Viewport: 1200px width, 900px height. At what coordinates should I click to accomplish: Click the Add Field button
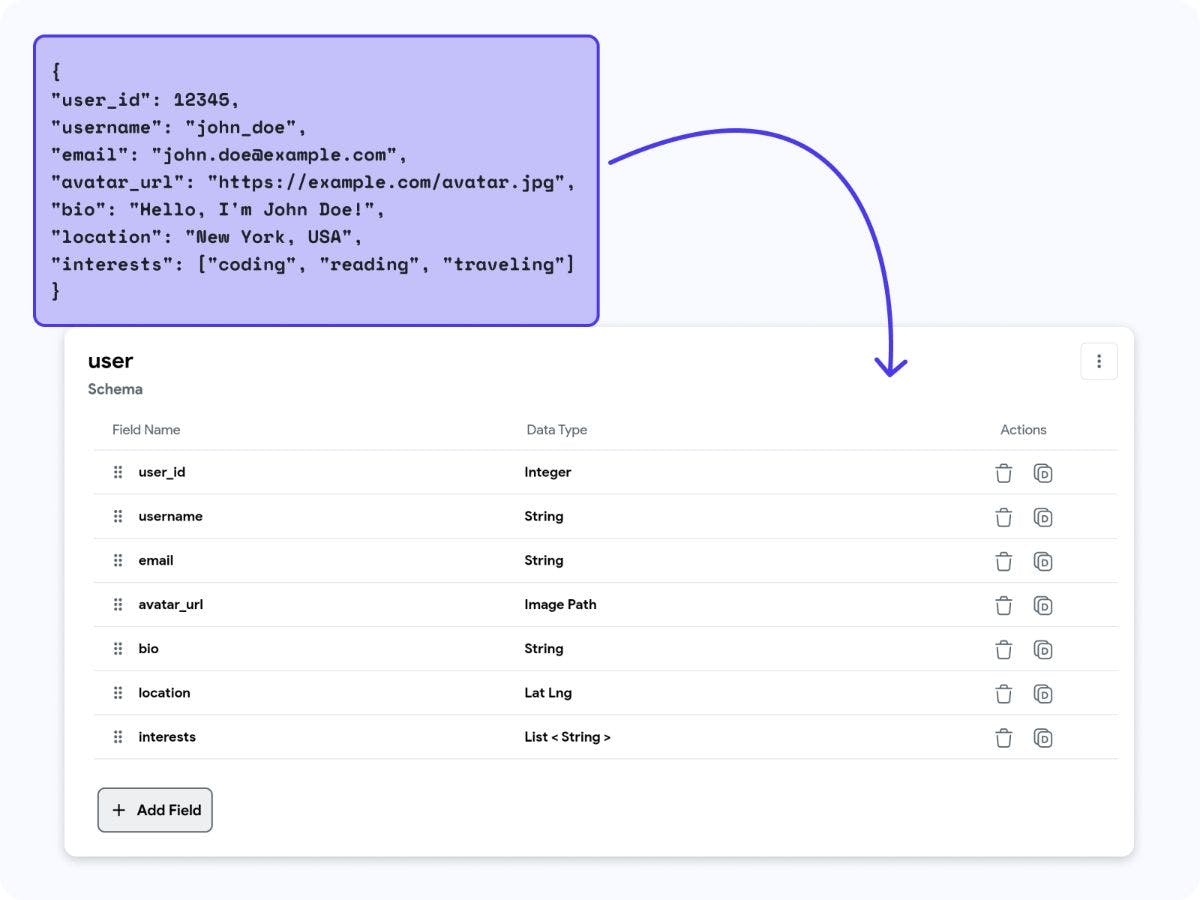tap(155, 810)
